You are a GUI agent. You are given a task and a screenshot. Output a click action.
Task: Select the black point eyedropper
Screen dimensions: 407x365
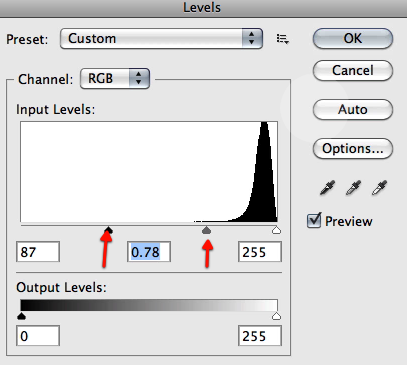(327, 187)
